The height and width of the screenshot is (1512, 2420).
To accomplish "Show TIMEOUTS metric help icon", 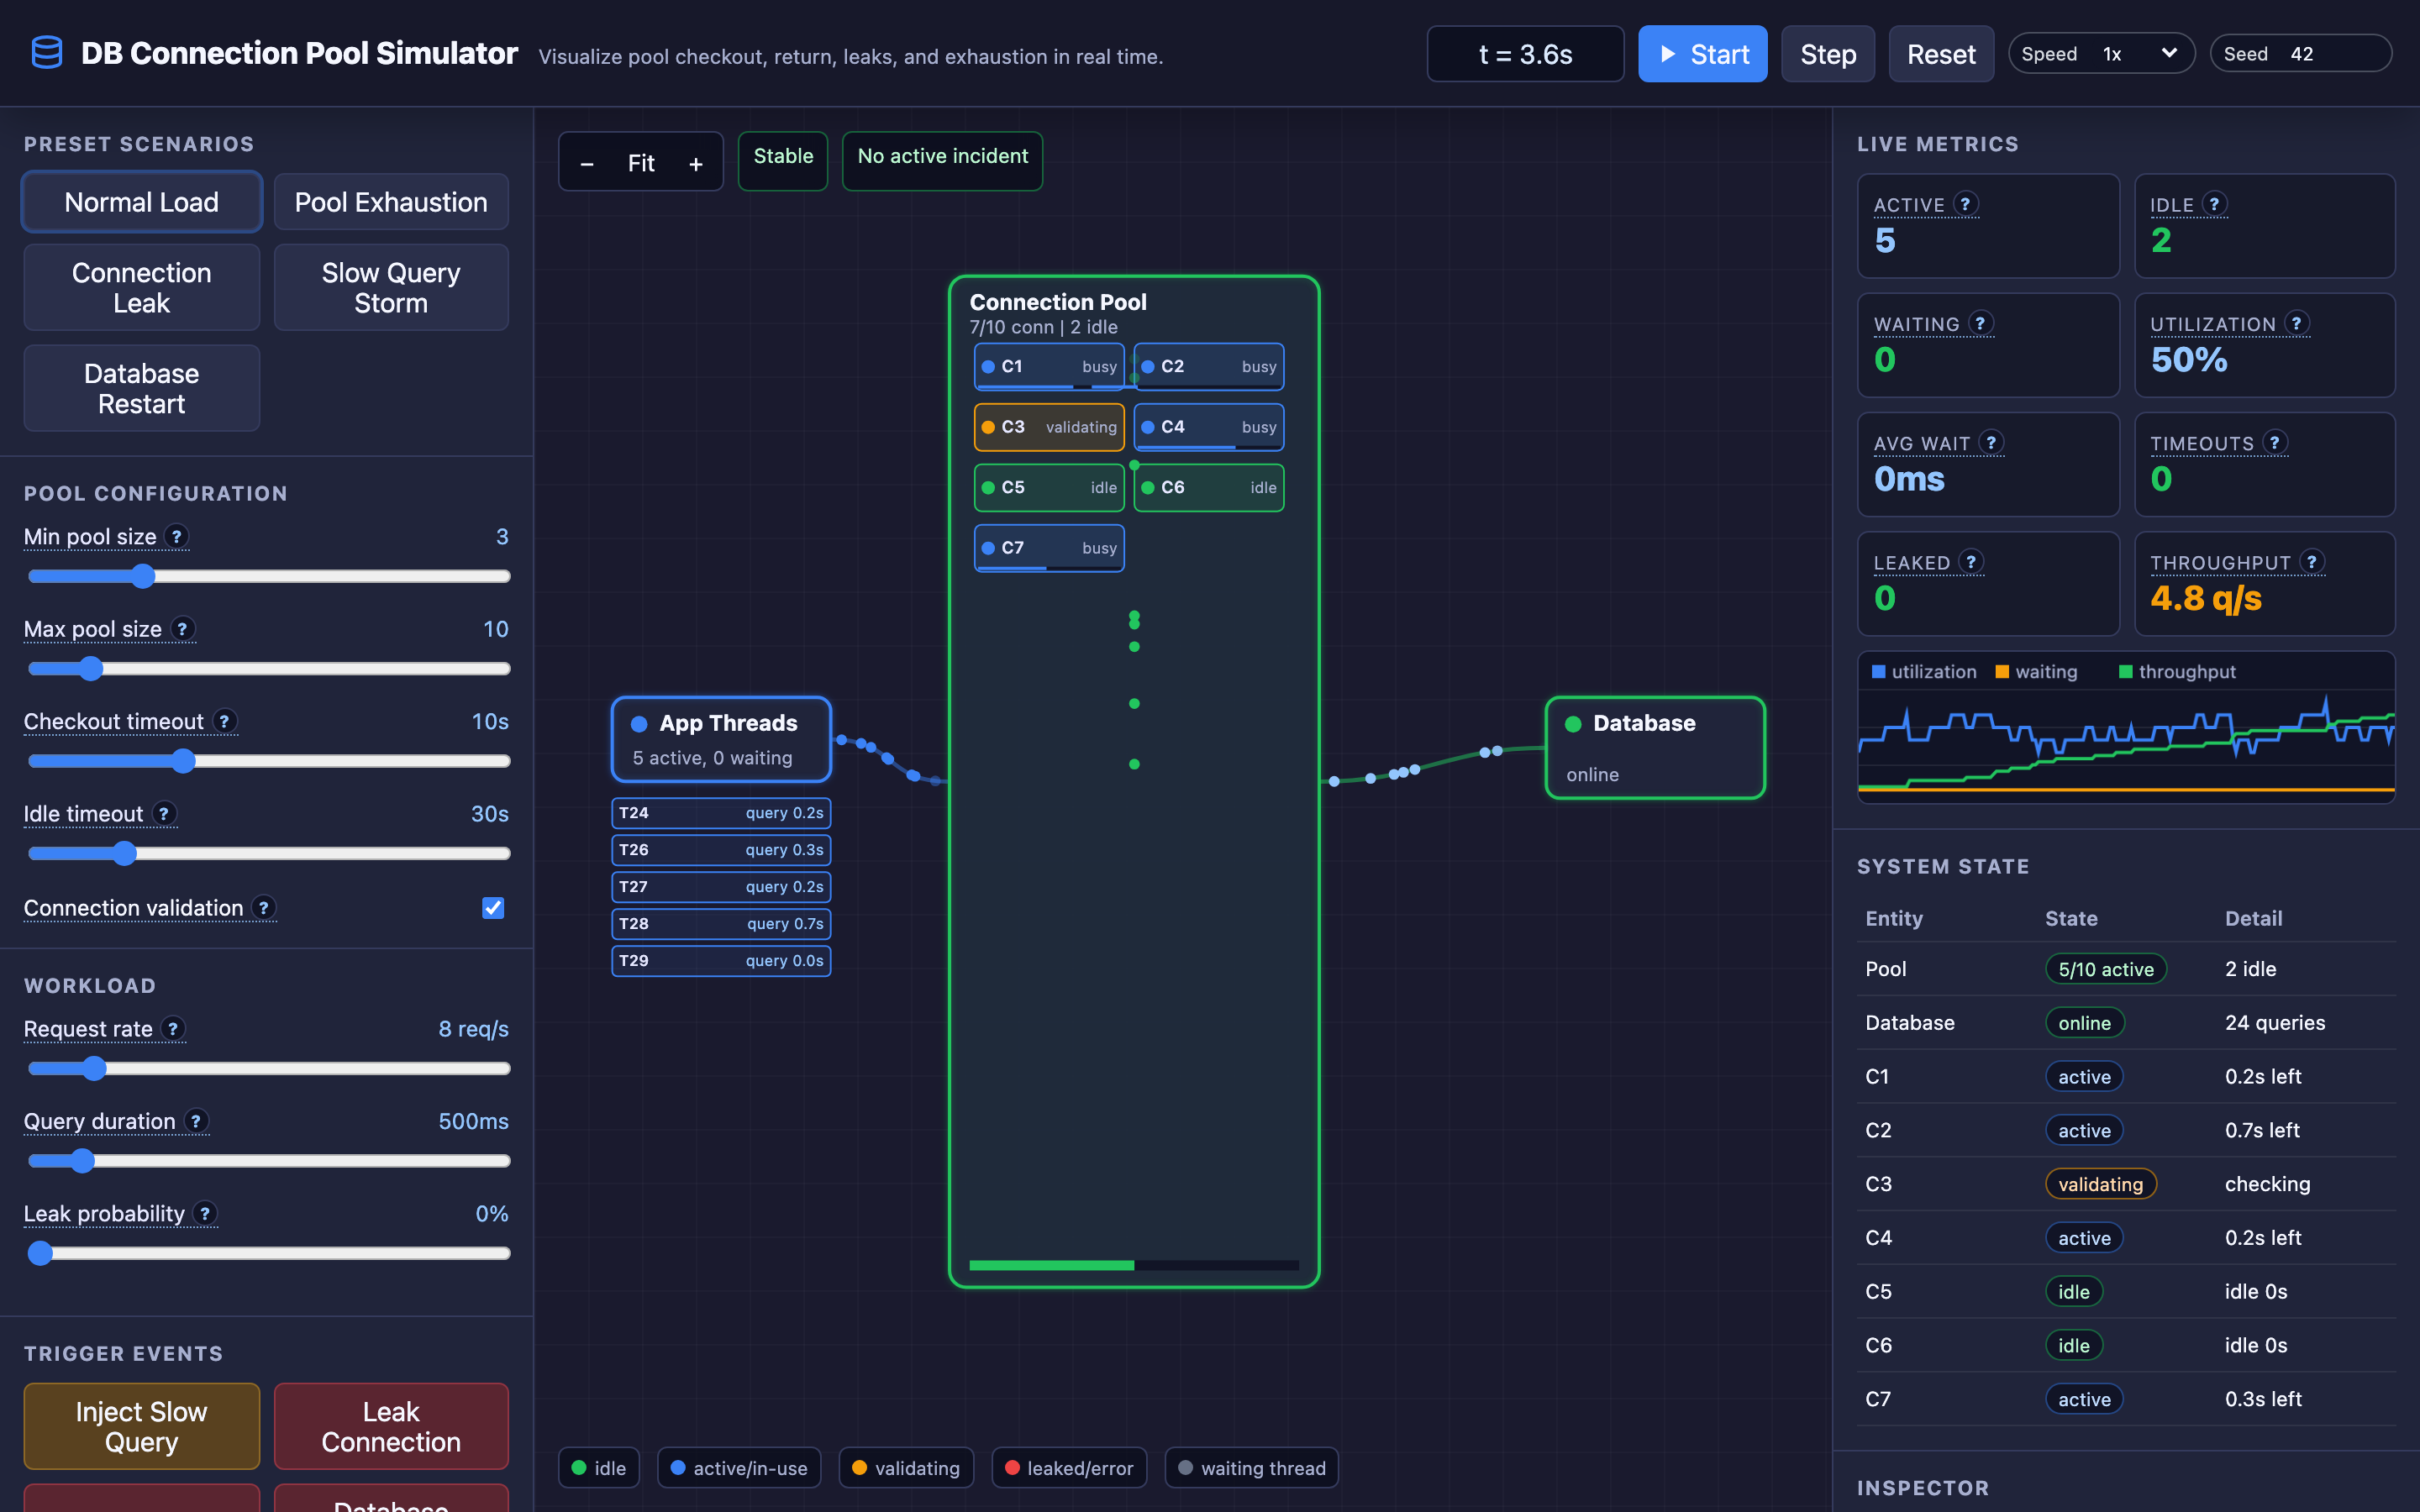I will coord(2275,442).
